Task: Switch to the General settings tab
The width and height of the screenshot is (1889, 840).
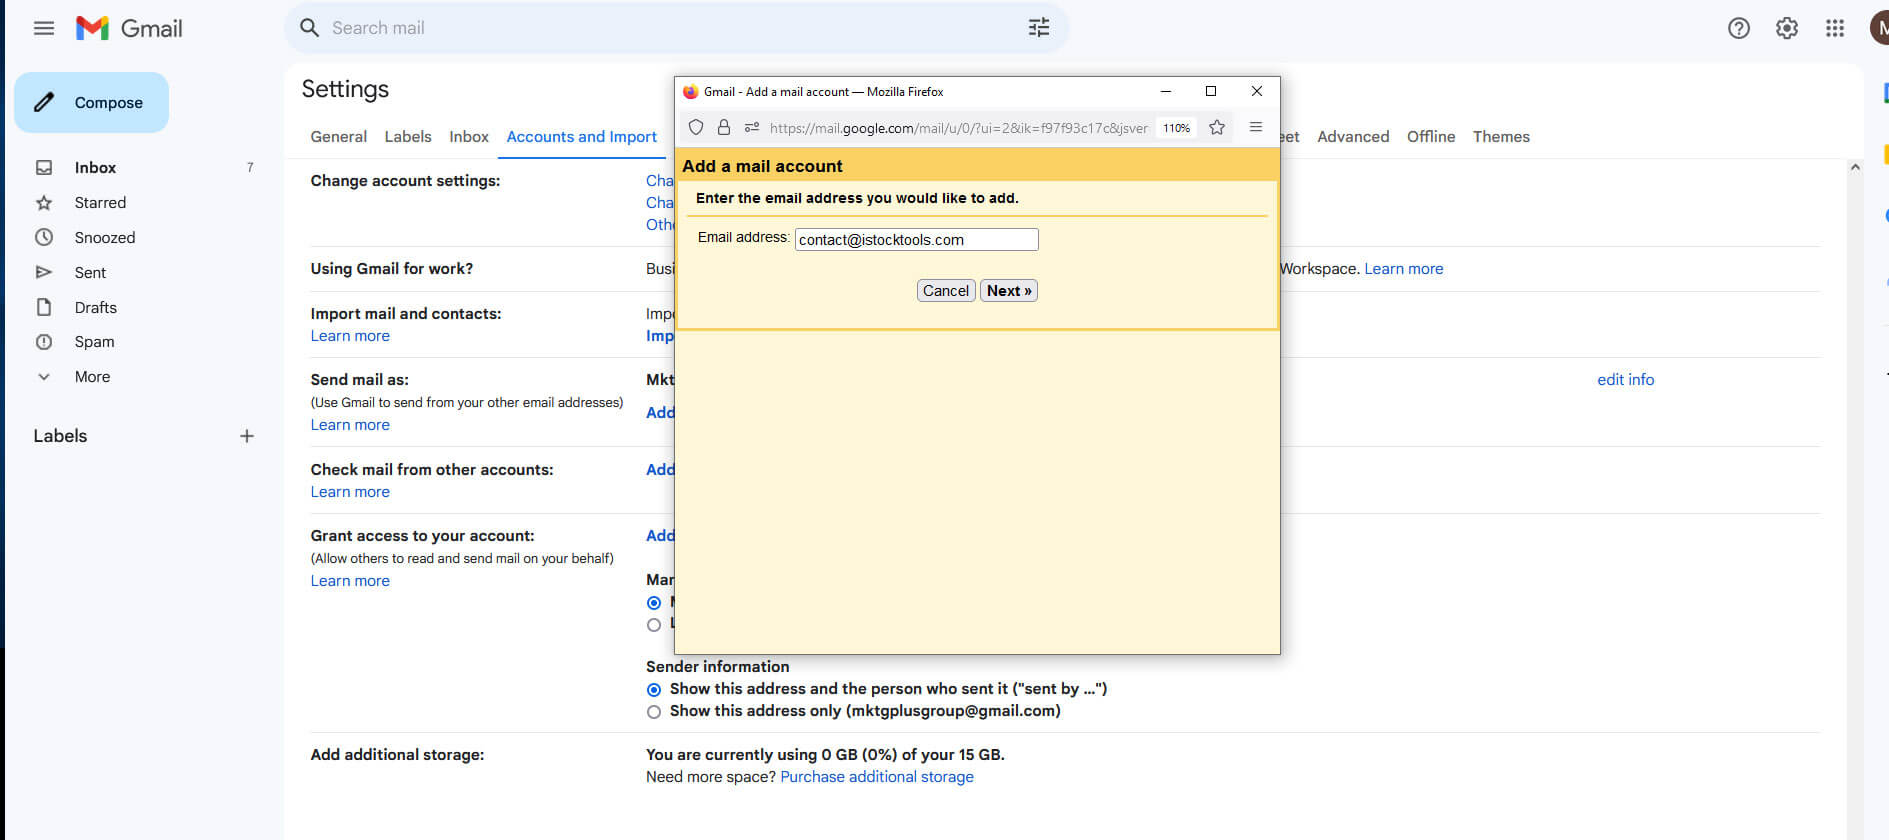Action: (338, 136)
